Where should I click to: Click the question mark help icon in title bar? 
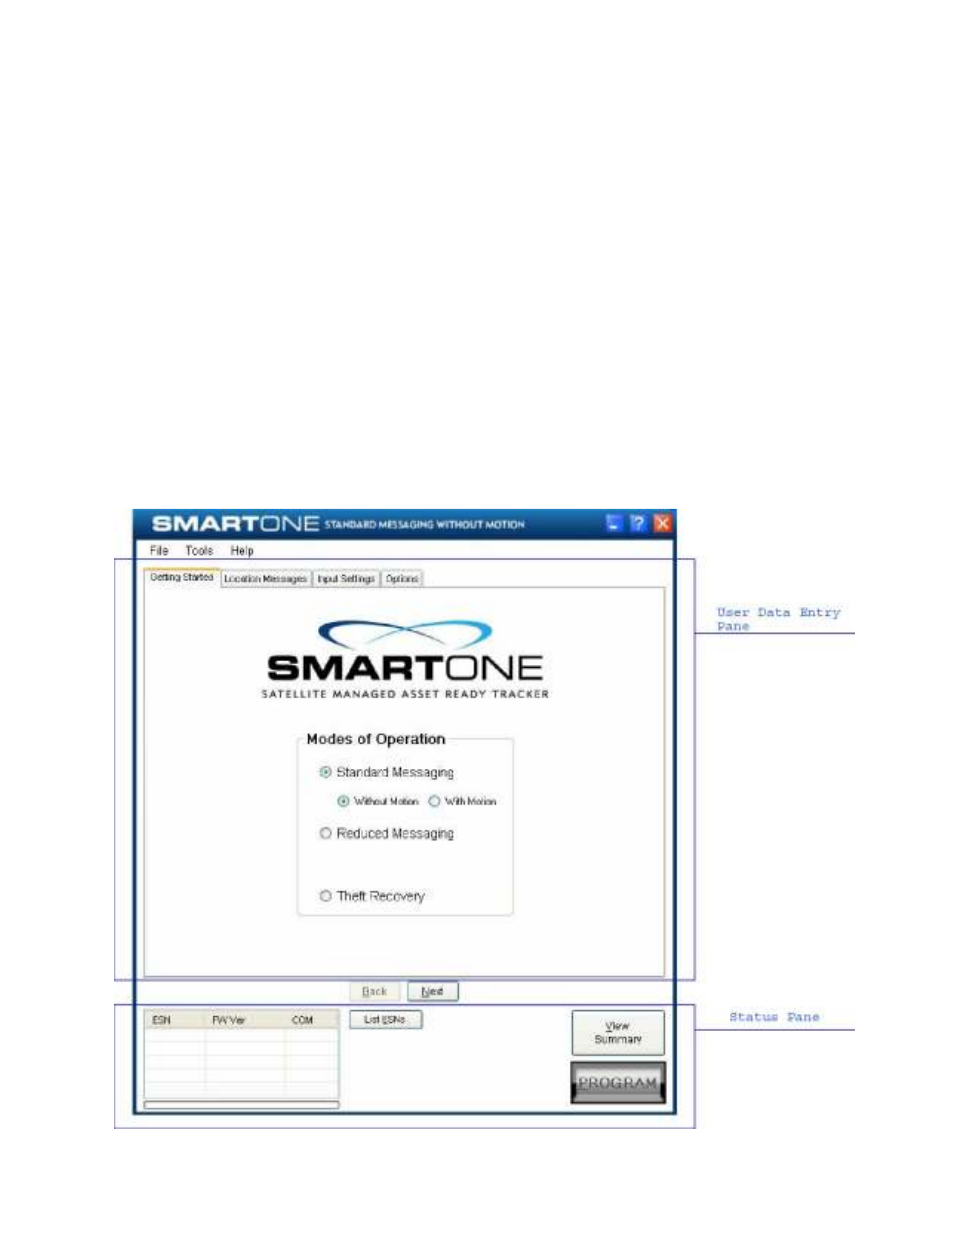coord(637,523)
